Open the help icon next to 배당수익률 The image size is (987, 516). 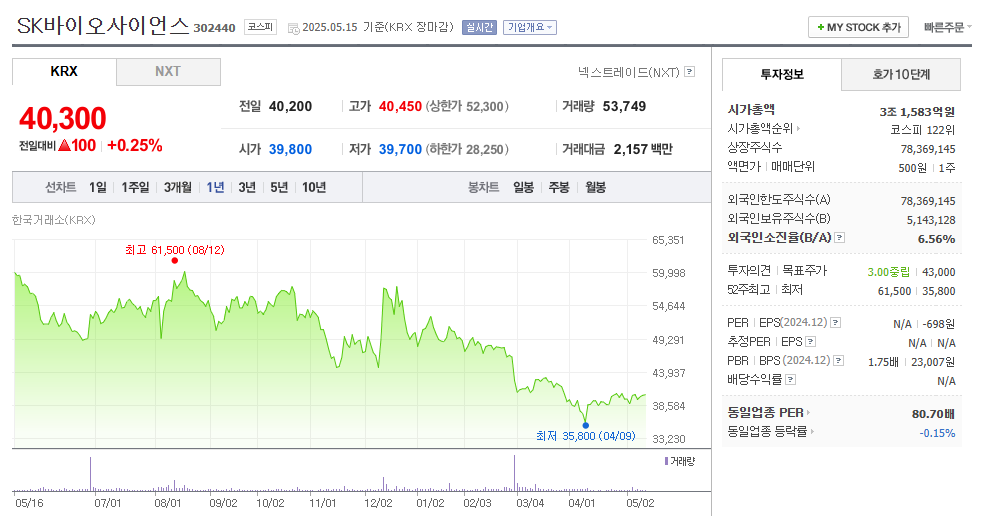click(x=790, y=380)
